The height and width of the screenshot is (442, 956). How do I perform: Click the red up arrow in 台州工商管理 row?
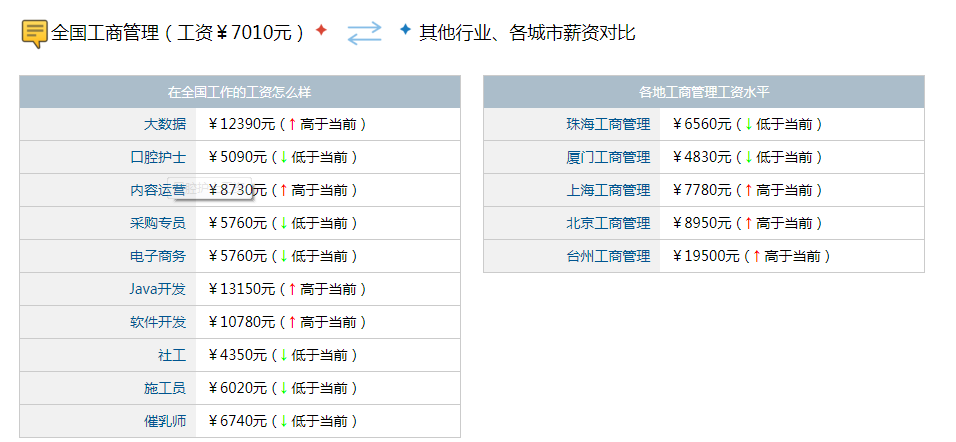click(756, 256)
